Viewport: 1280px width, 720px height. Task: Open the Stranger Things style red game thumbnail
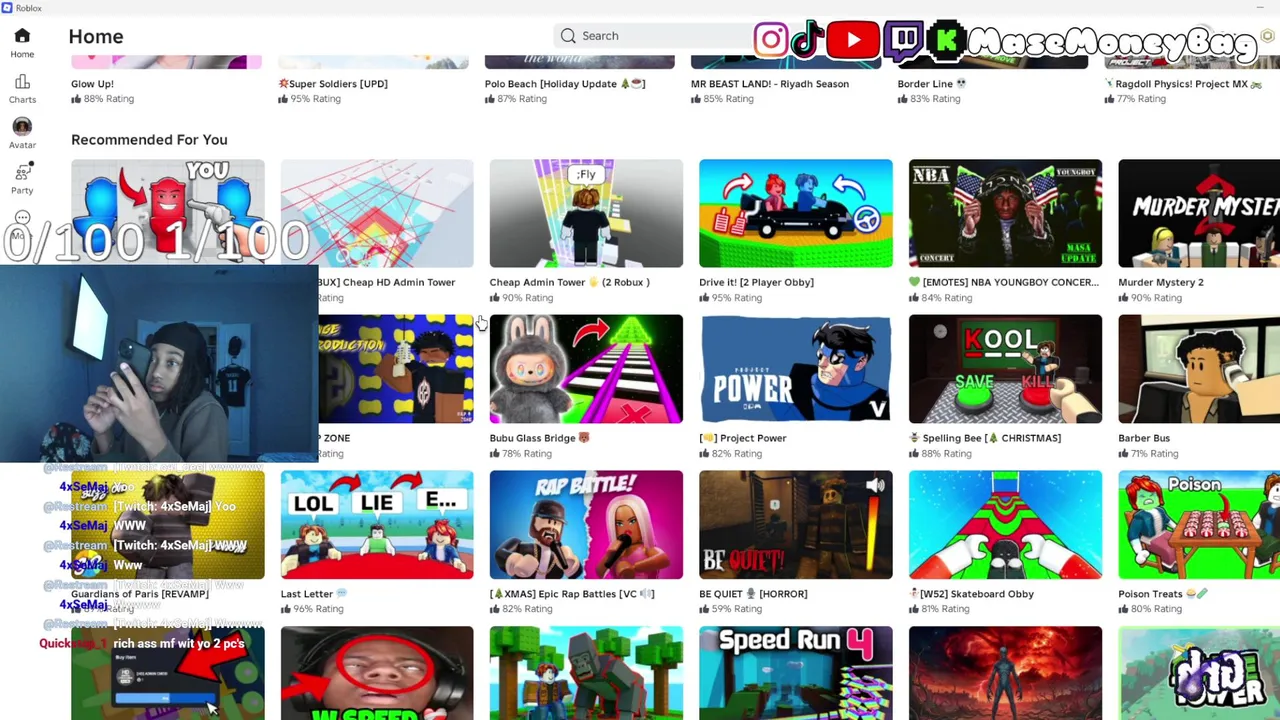pyautogui.click(x=1005, y=673)
